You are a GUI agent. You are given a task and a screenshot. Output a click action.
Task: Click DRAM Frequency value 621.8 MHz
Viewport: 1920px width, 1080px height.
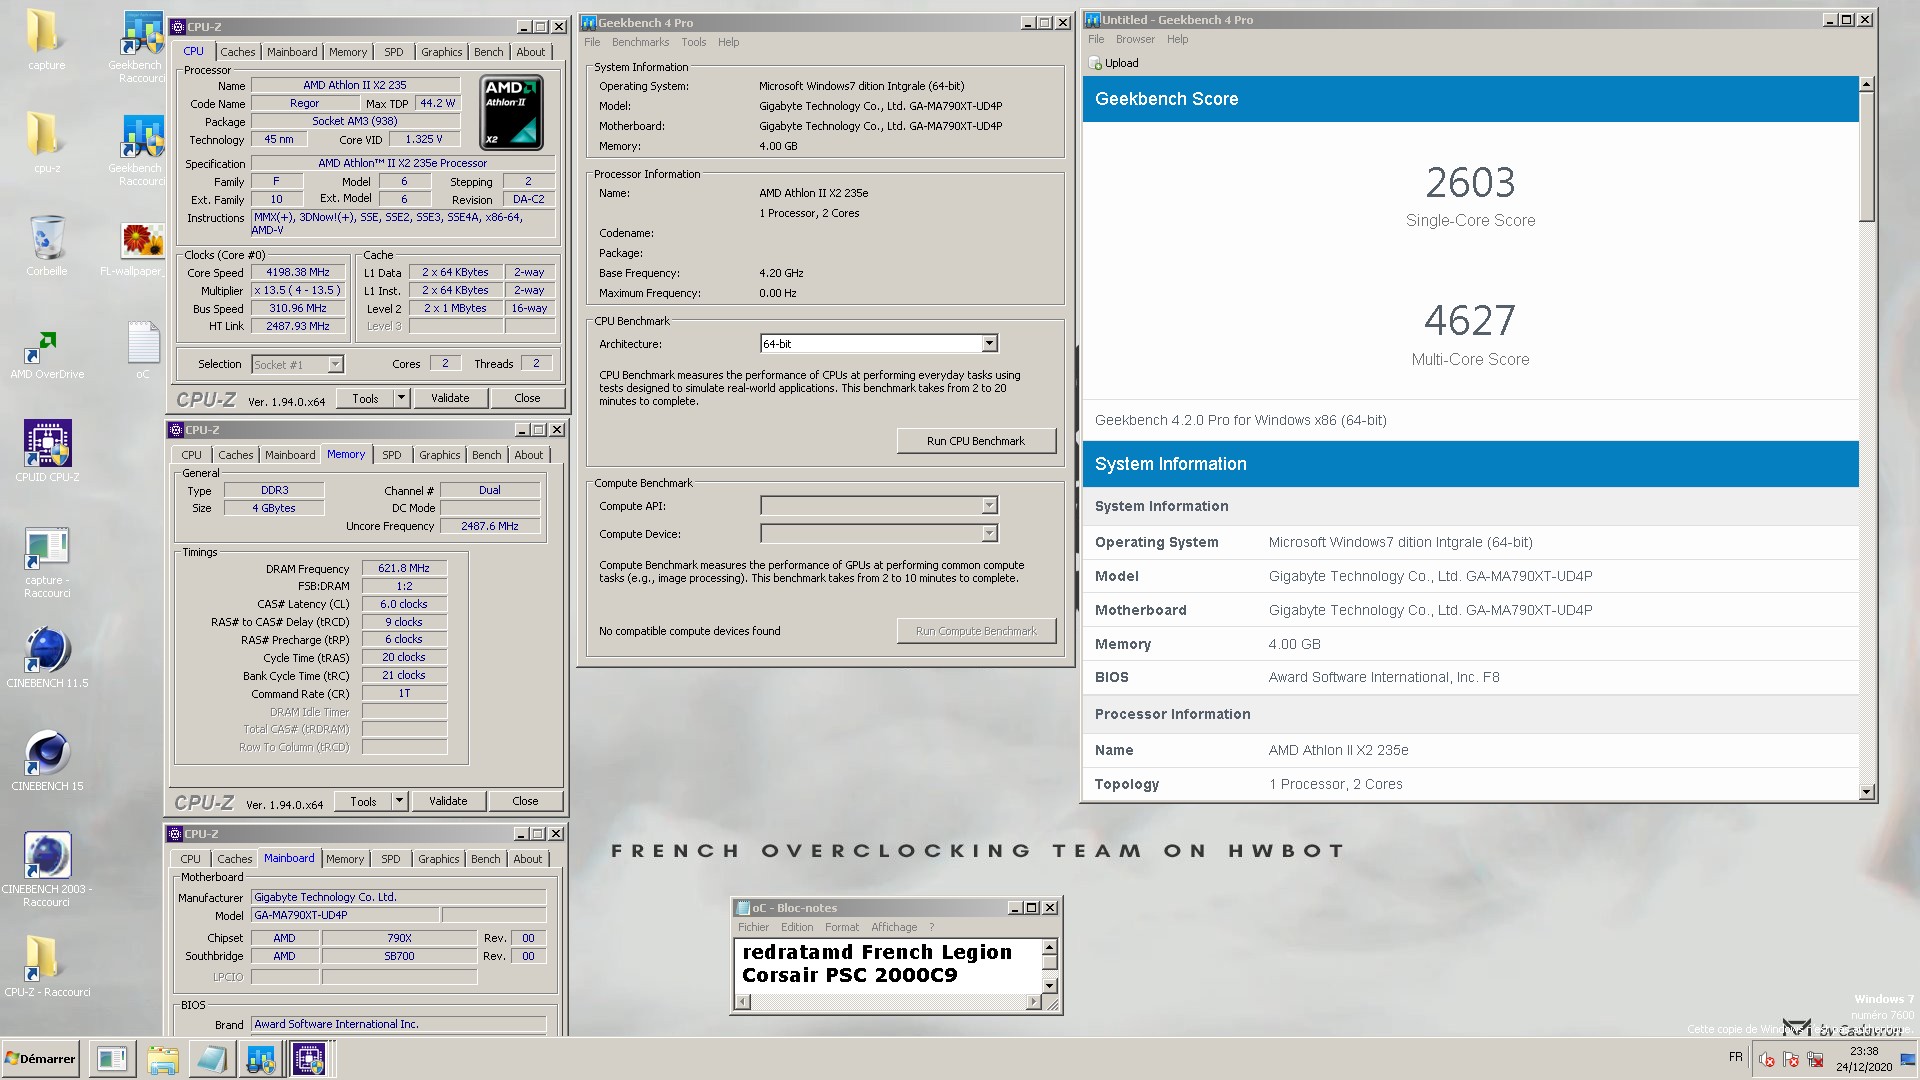(404, 568)
